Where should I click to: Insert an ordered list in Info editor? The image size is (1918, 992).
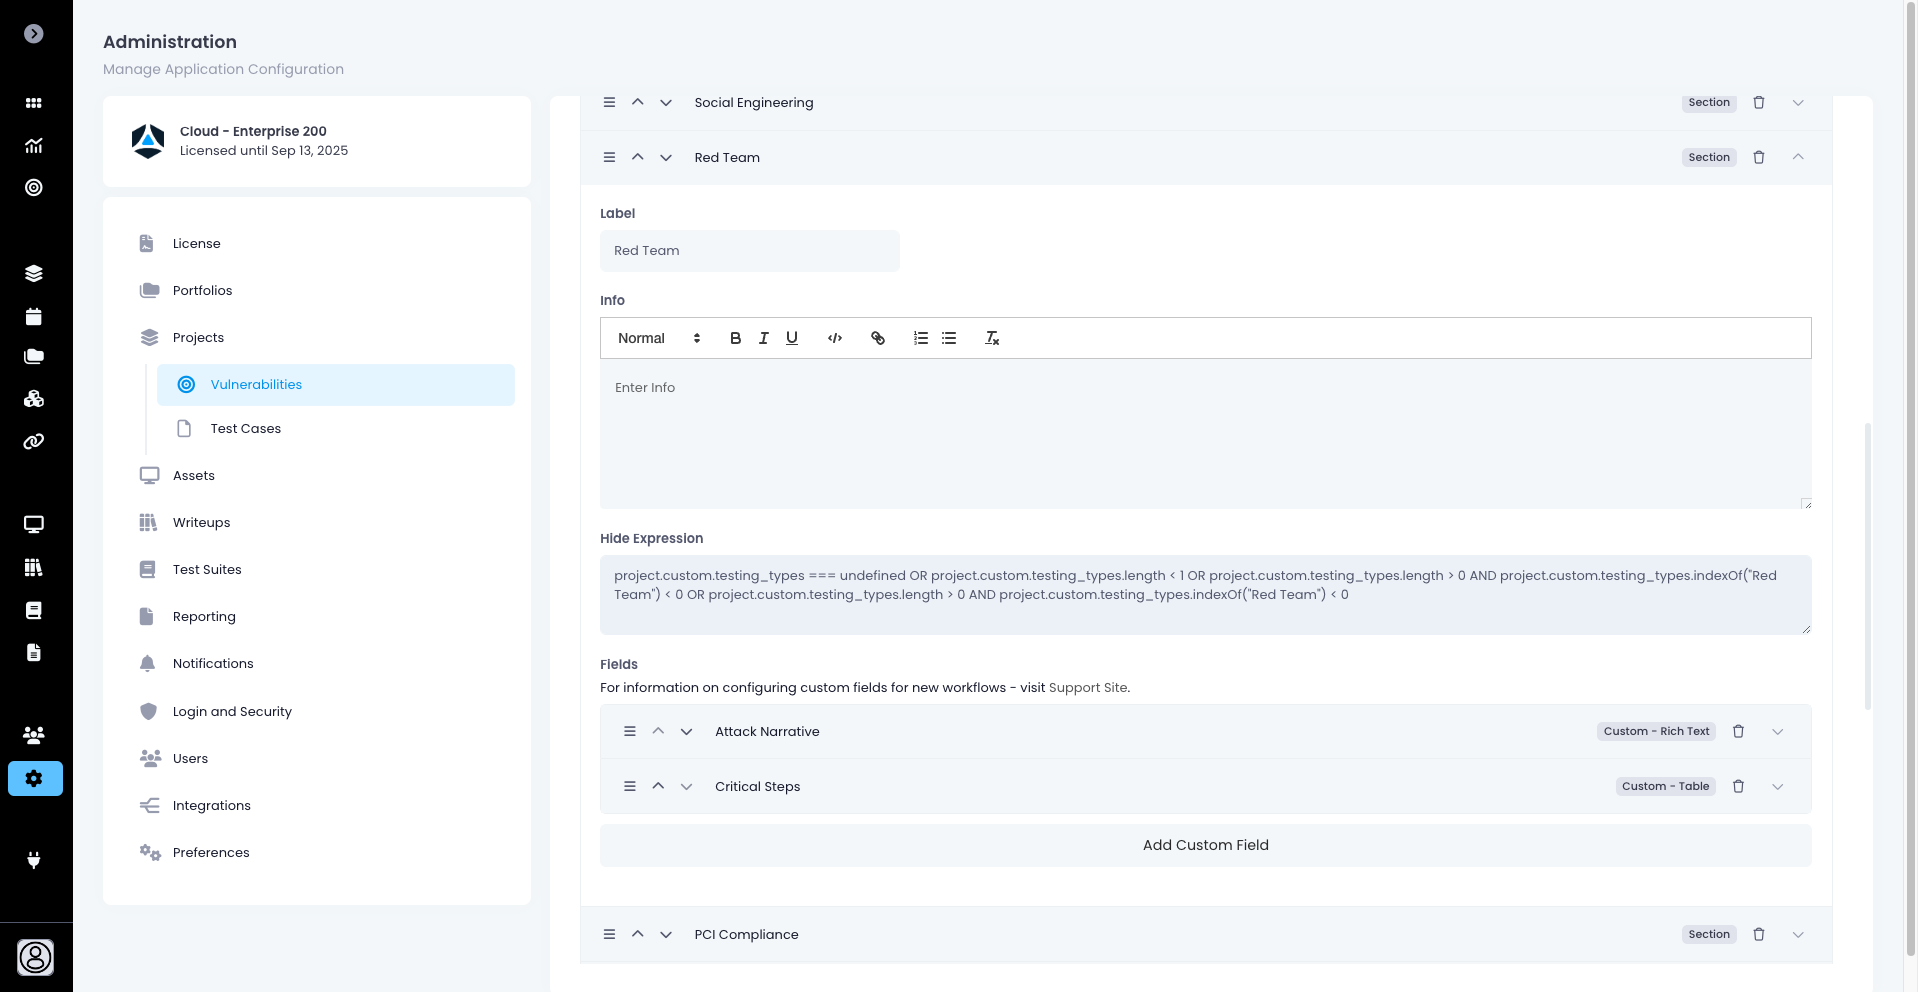[x=921, y=338]
